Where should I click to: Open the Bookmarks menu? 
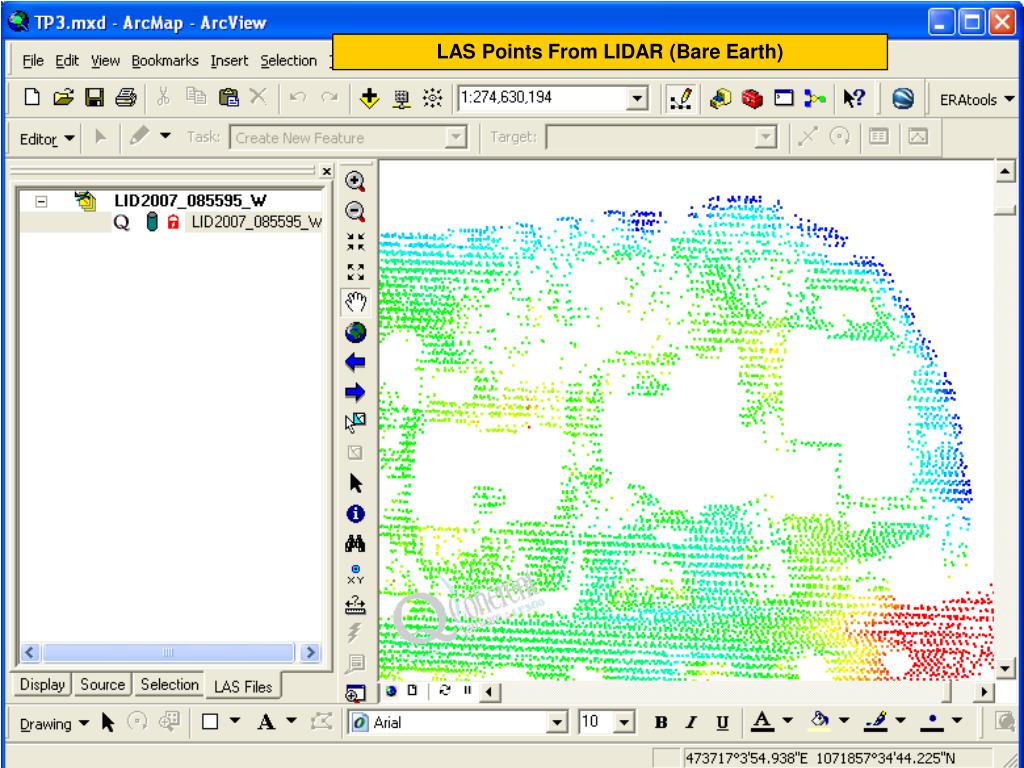(x=165, y=61)
